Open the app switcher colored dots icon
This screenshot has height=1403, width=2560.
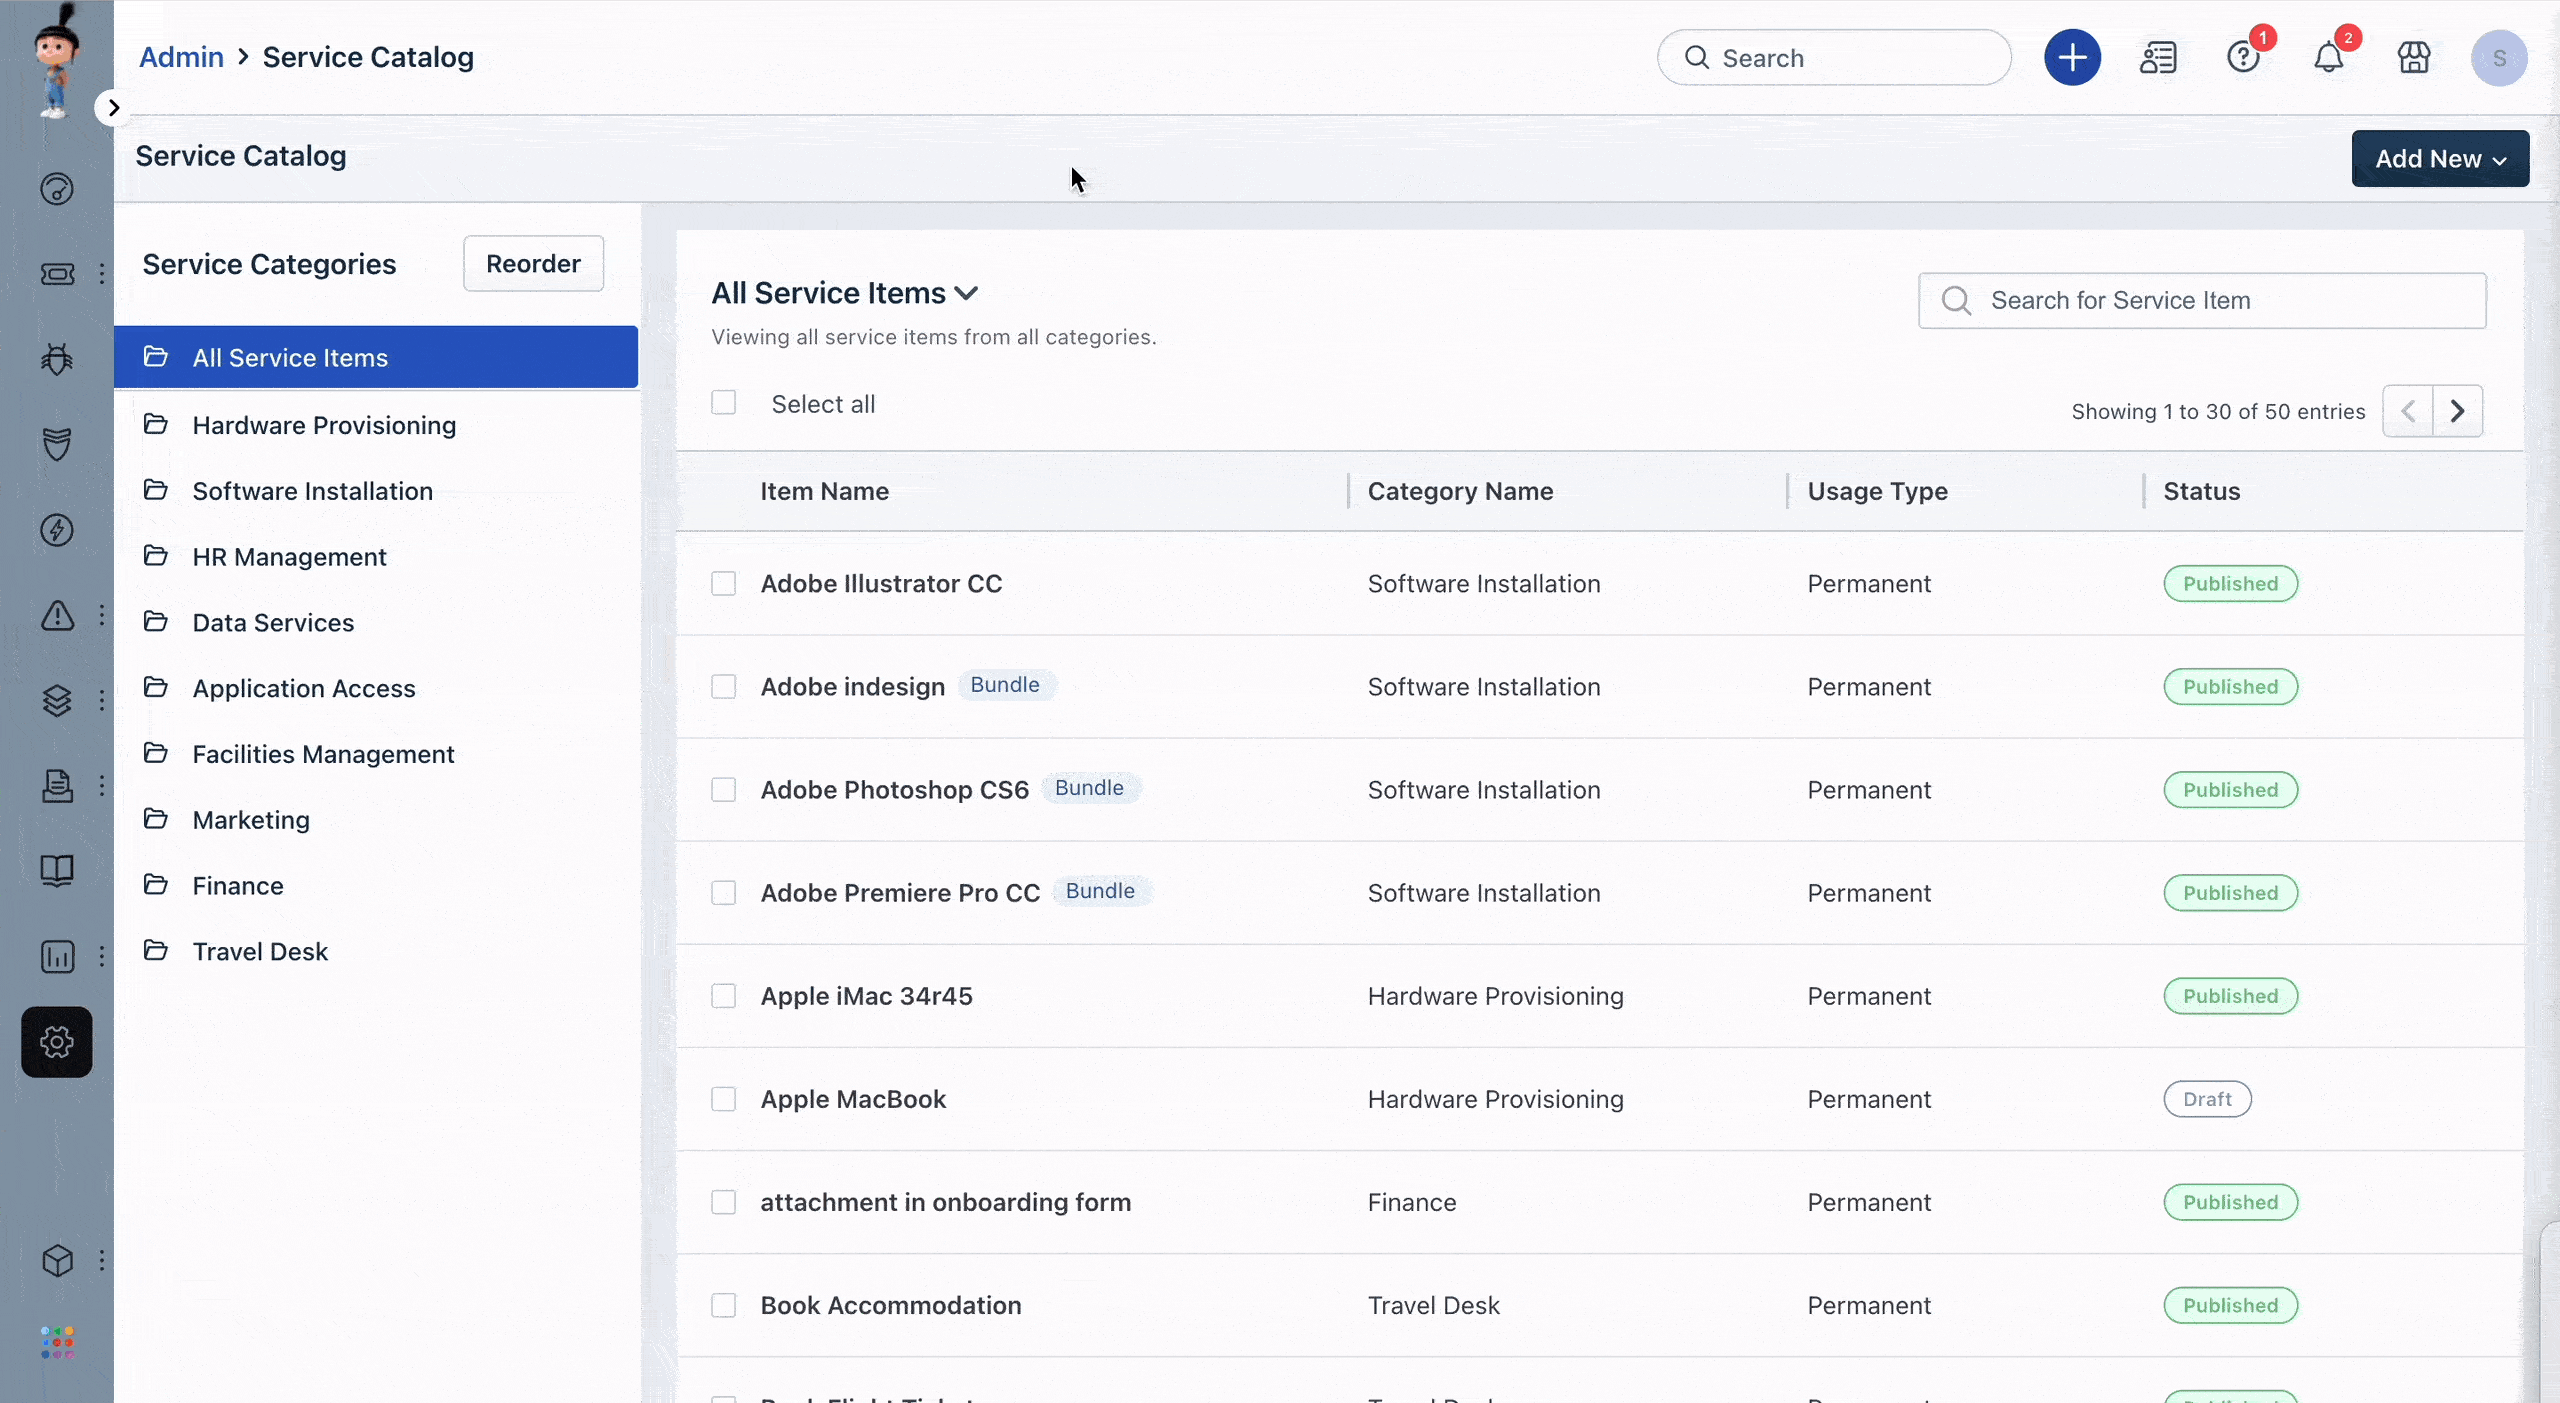point(57,1342)
